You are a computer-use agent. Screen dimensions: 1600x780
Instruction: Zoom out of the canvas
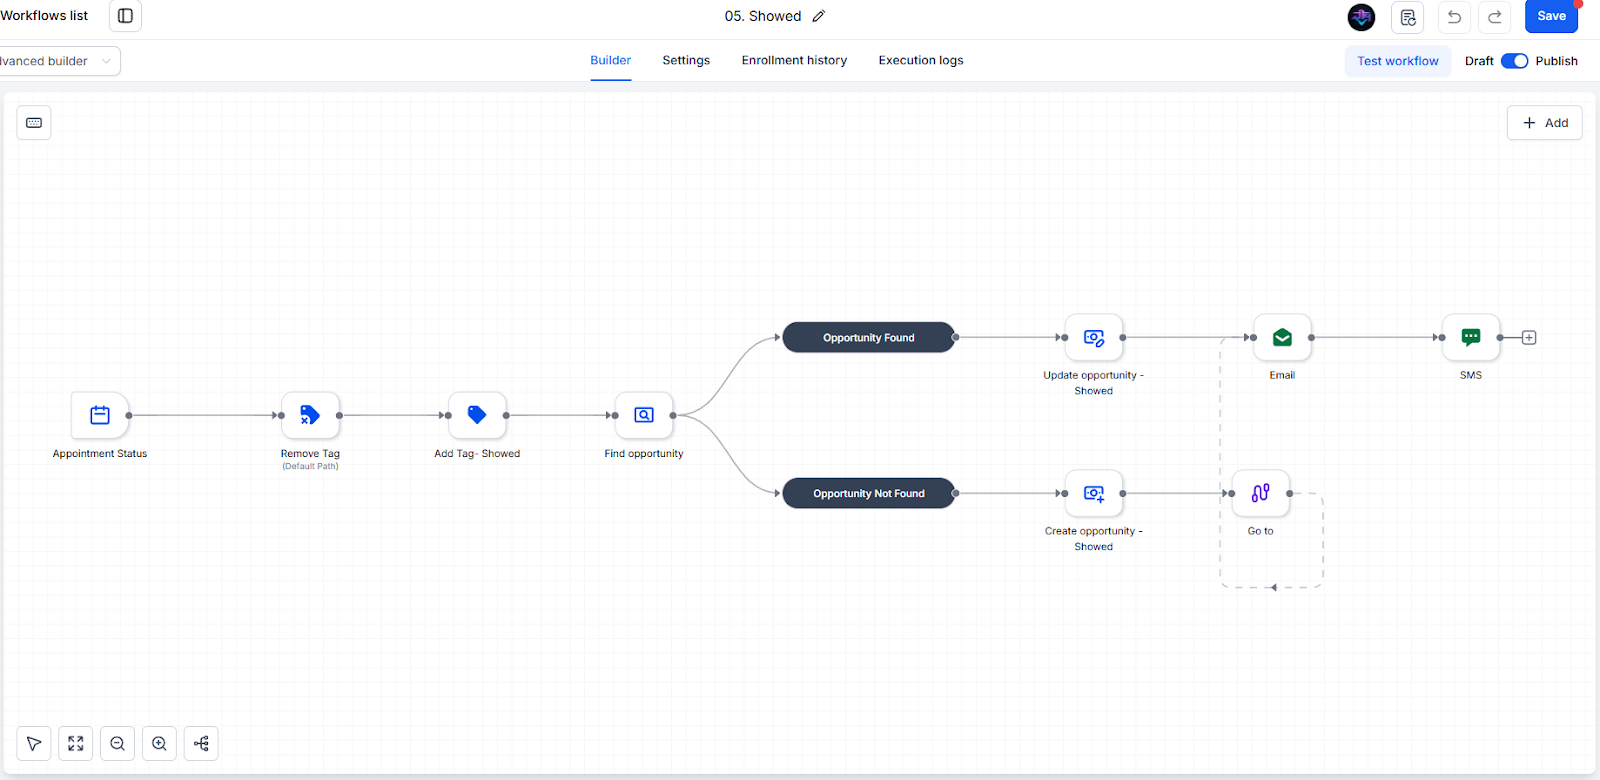click(118, 743)
